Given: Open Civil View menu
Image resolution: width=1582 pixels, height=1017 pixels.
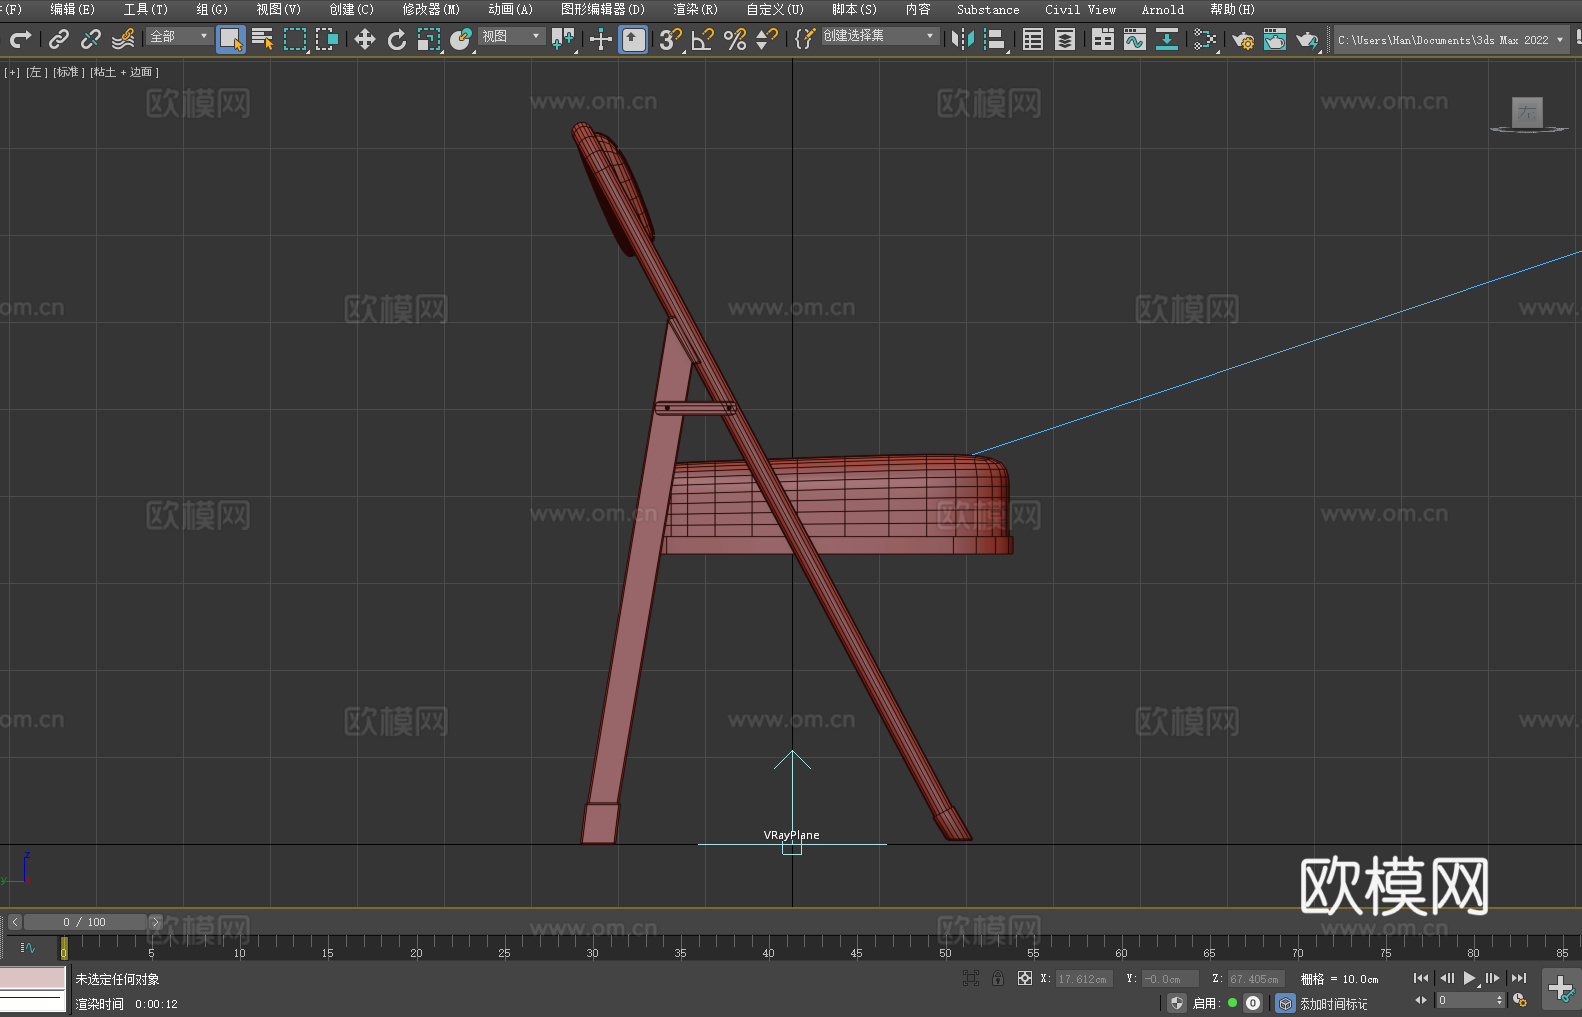Looking at the screenshot, I should [x=1080, y=9].
